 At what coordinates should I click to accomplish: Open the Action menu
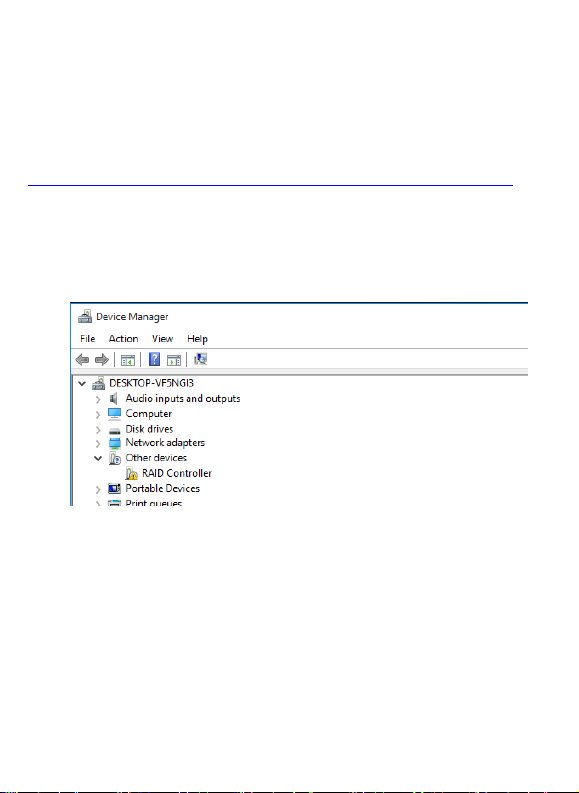coord(123,339)
